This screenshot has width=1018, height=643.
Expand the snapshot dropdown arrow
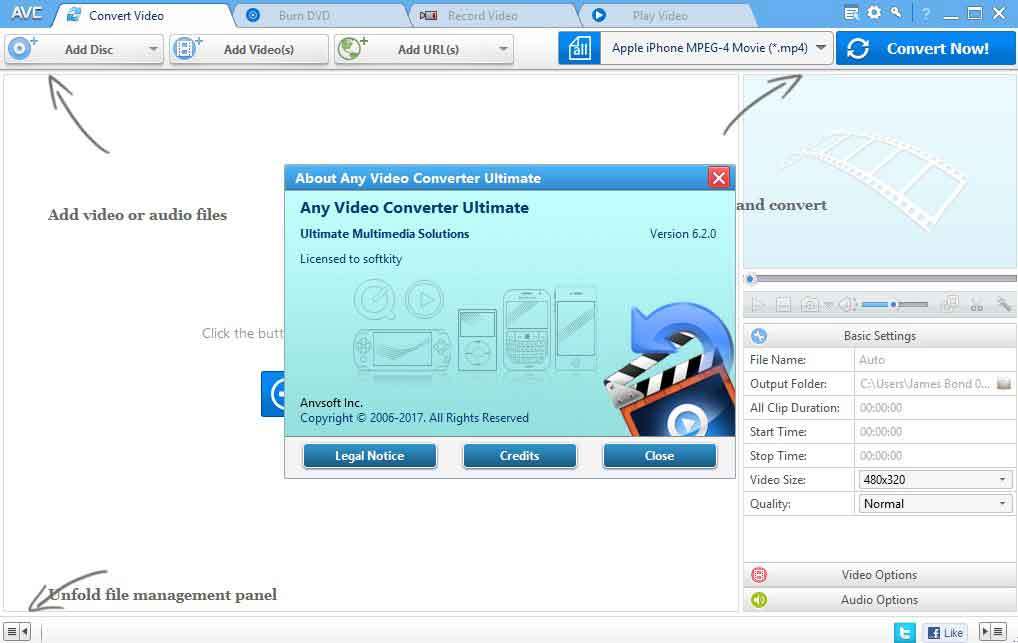[x=828, y=304]
